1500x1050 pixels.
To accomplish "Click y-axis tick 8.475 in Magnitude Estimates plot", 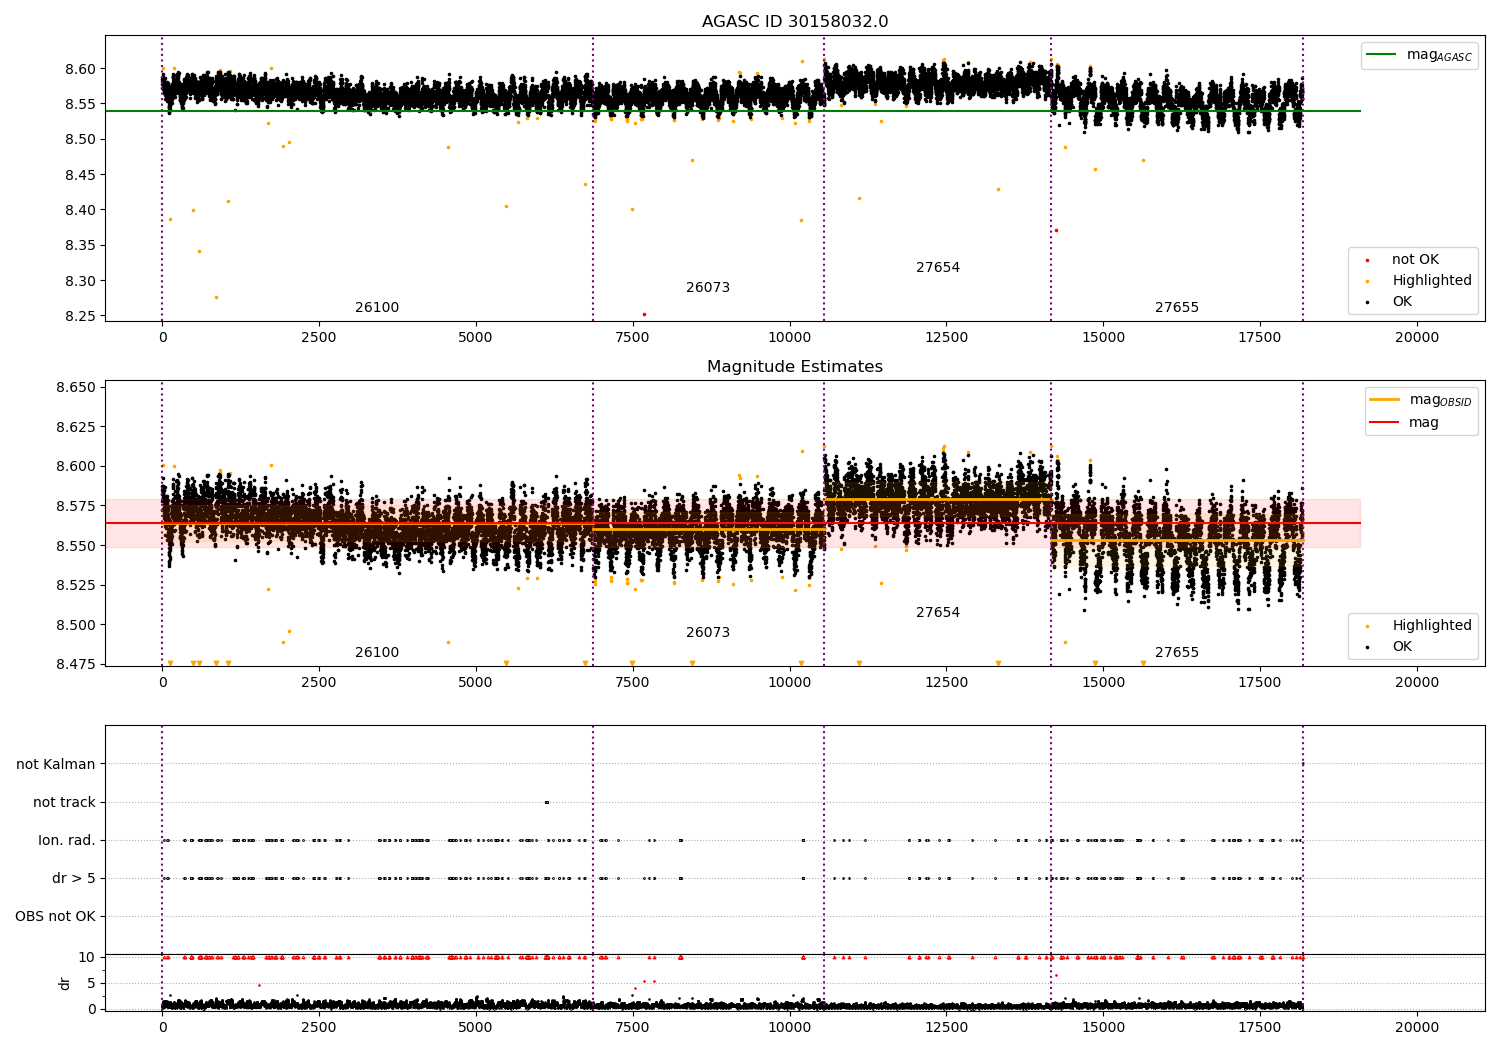I will [78, 664].
